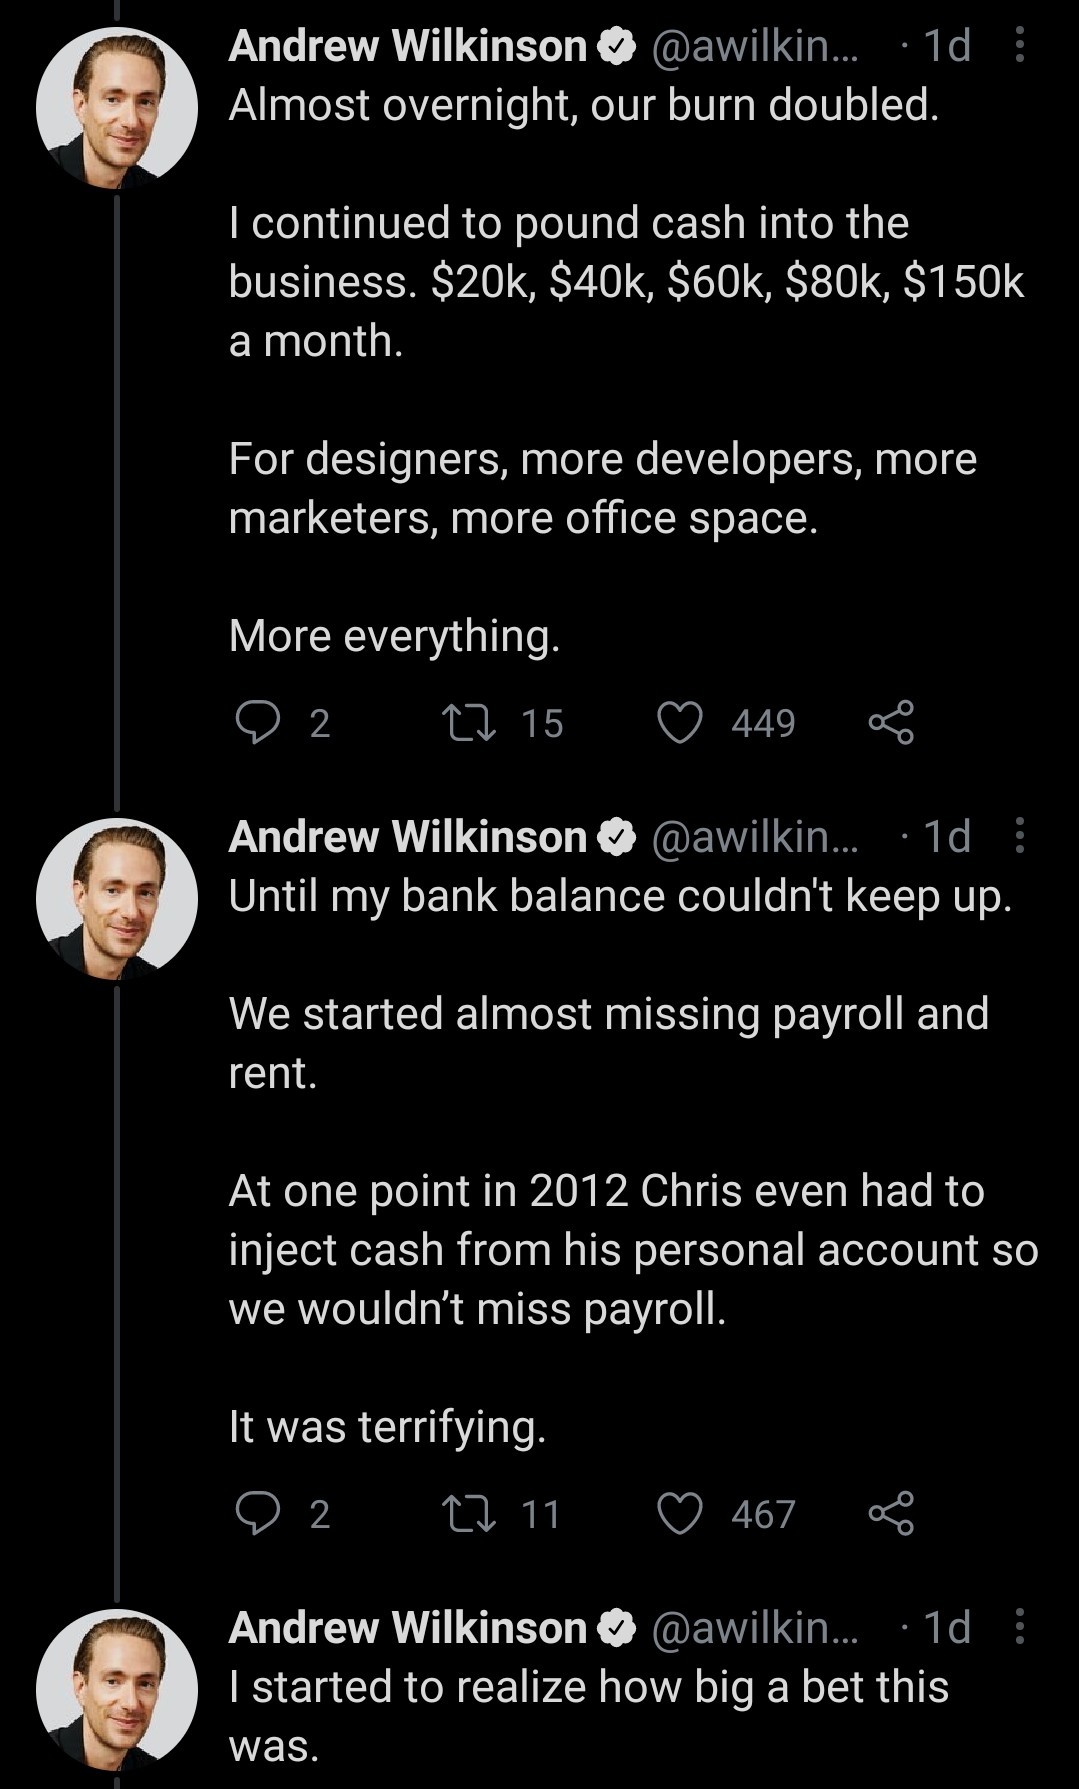Open more options on first tweet
Screen dimensions: 1079x1789
tap(1019, 45)
